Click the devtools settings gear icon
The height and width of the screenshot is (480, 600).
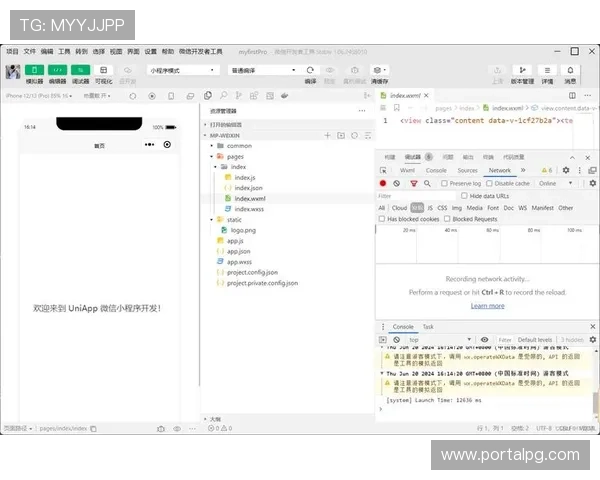click(565, 171)
